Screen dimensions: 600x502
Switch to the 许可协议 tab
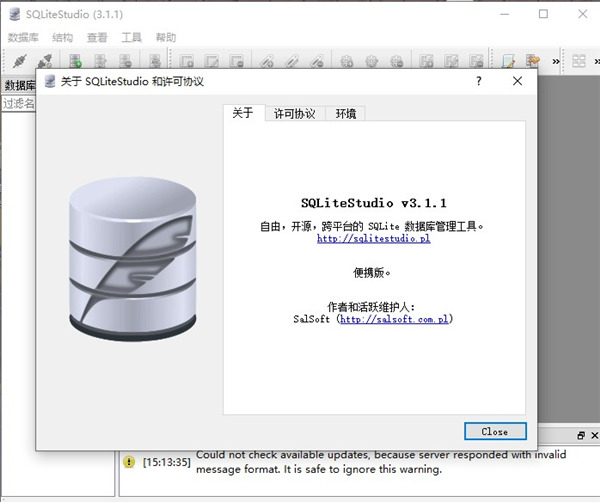pos(295,113)
